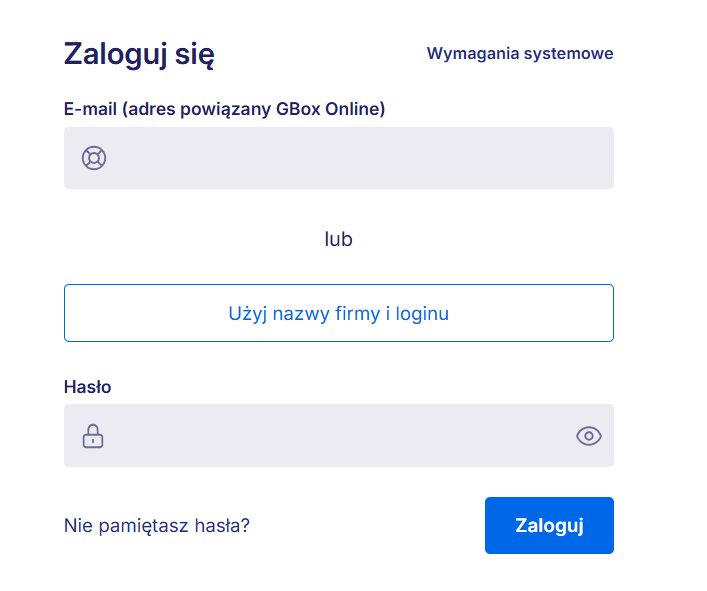
Task: Submit the login form with Zaloguj
Action: click(x=549, y=525)
